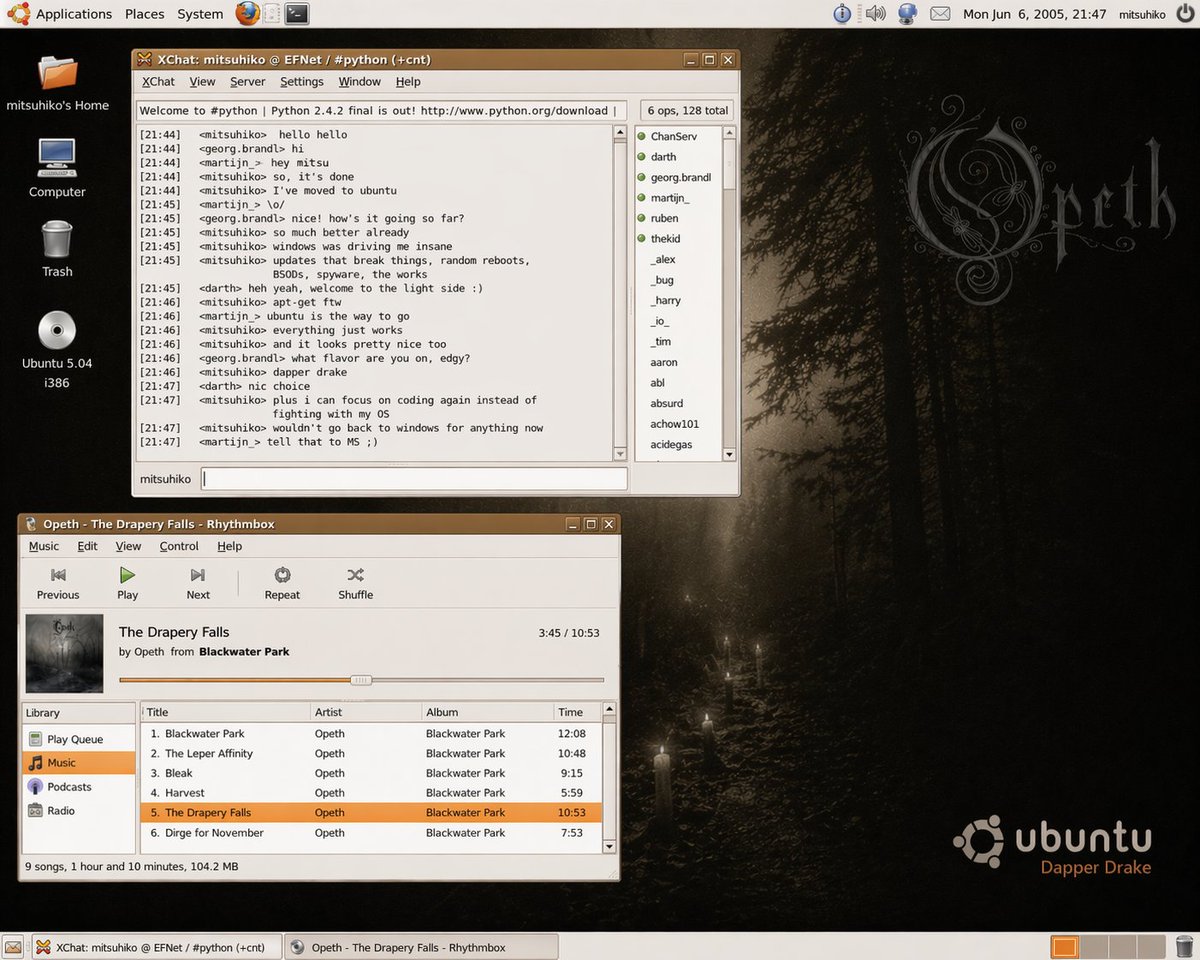
Task: Open Radio in Library sidebar
Action: [79, 811]
